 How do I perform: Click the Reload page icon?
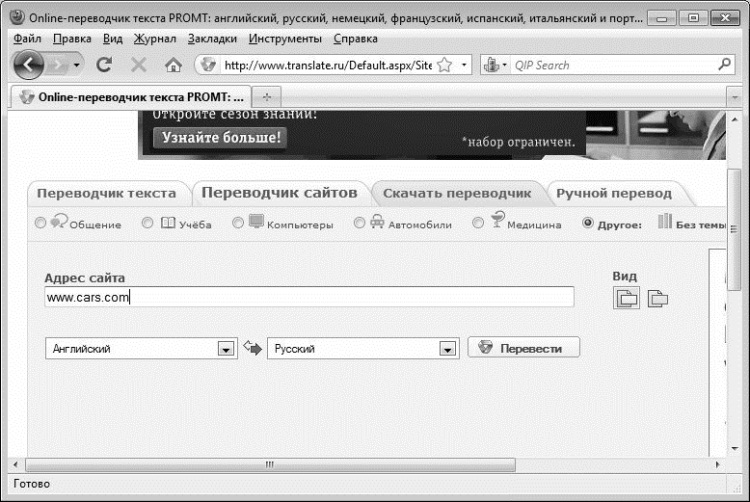[103, 65]
